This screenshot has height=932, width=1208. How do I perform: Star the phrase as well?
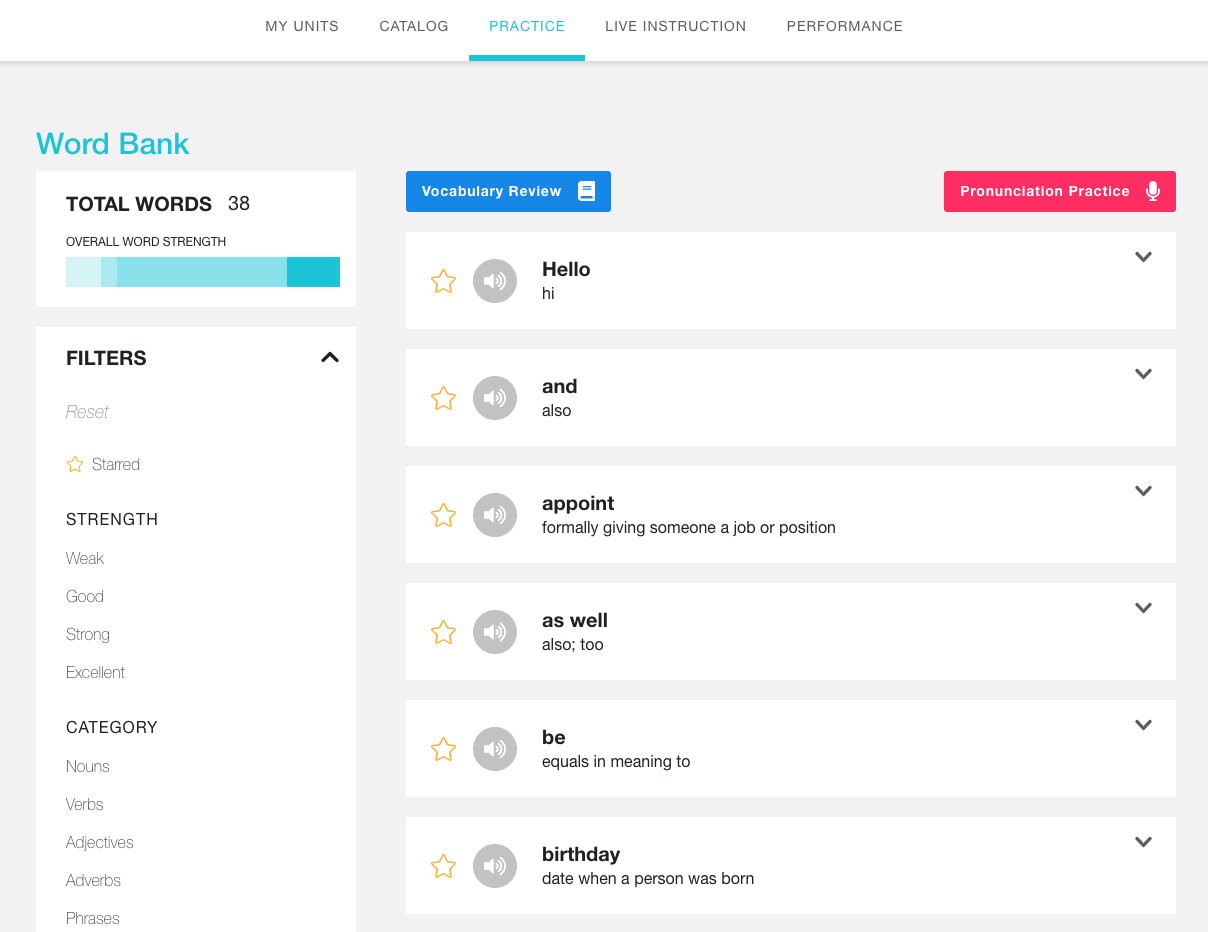[x=443, y=632]
